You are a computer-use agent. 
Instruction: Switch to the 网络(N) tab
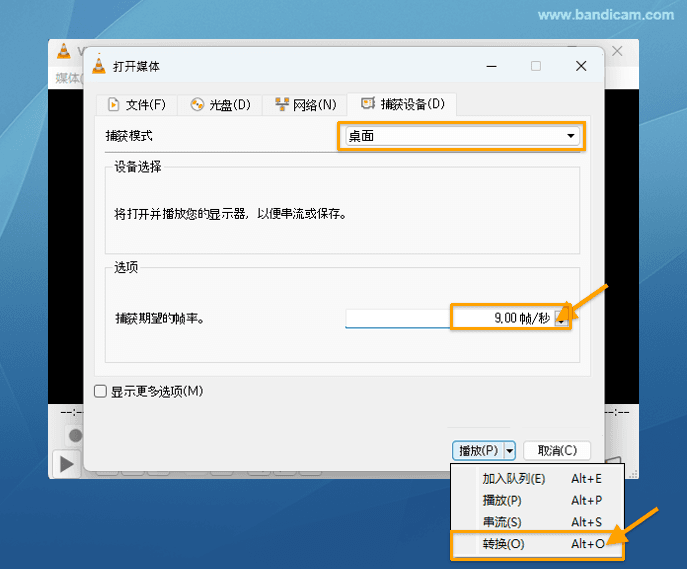tap(305, 105)
